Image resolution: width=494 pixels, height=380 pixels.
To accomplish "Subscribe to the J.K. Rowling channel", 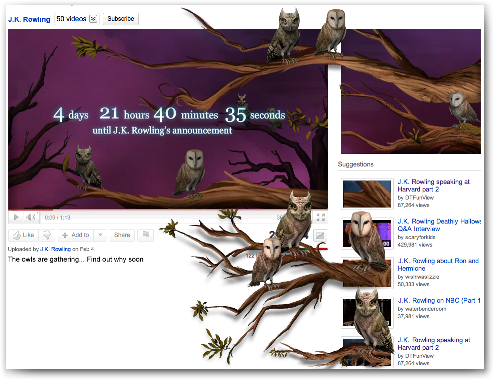I will [121, 19].
